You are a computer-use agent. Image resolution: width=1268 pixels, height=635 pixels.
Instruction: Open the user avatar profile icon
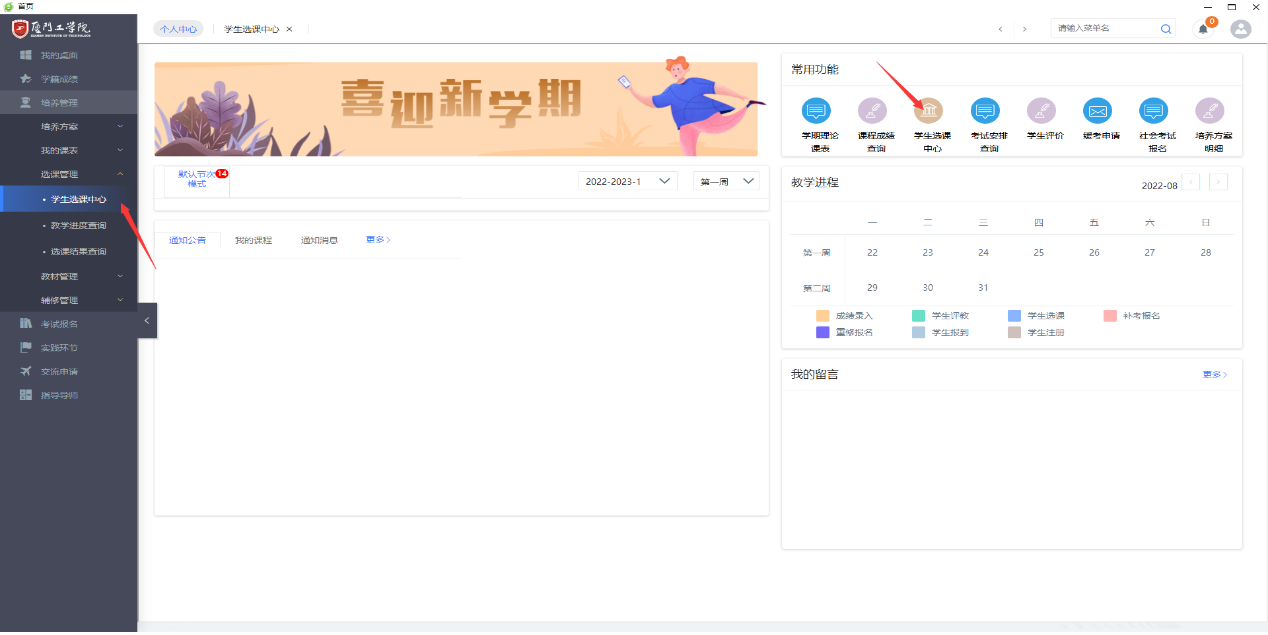pyautogui.click(x=1241, y=29)
